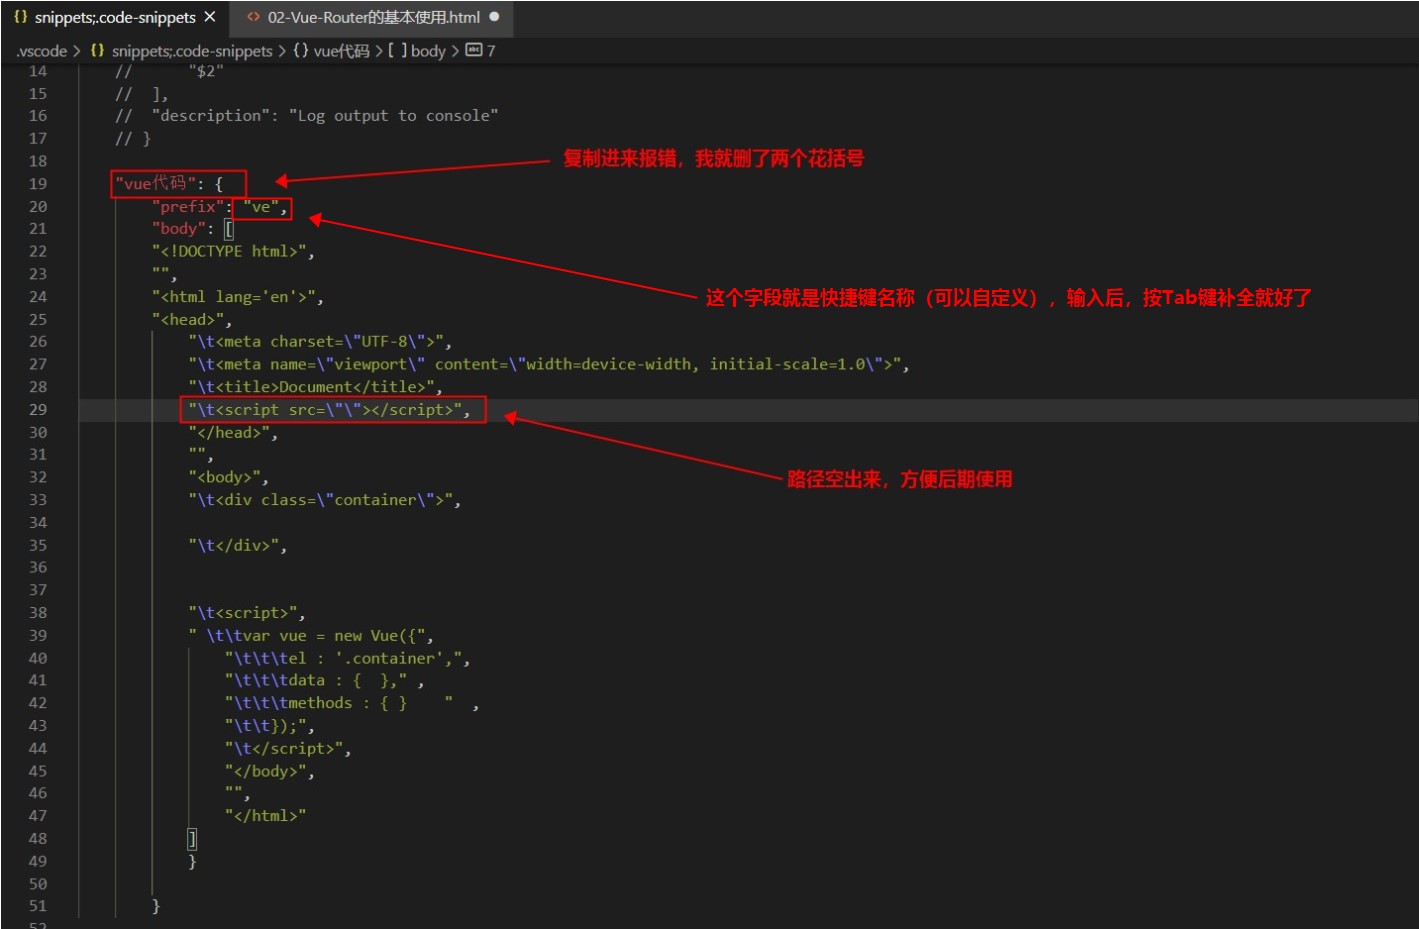Screen dimensions: 1419x929
Task: Open the vue代码 breadcrumb item
Action: (342, 51)
